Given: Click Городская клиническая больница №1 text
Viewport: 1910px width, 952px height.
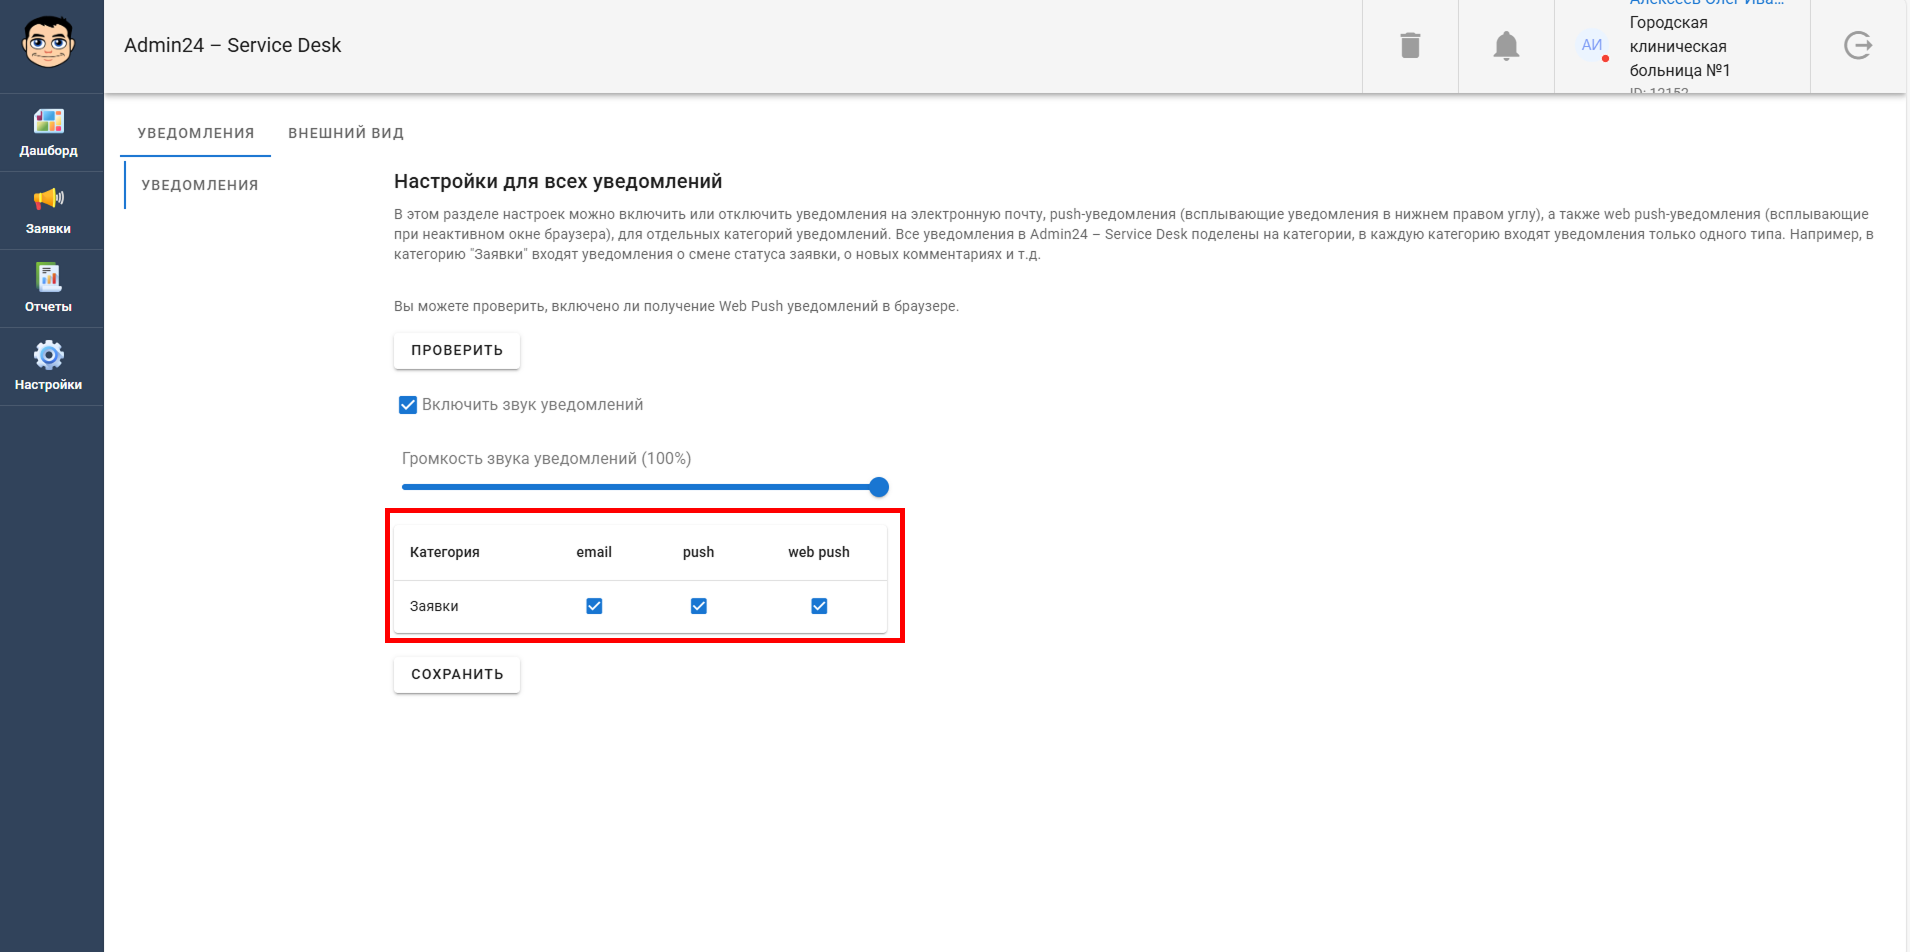Looking at the screenshot, I should 1679,46.
